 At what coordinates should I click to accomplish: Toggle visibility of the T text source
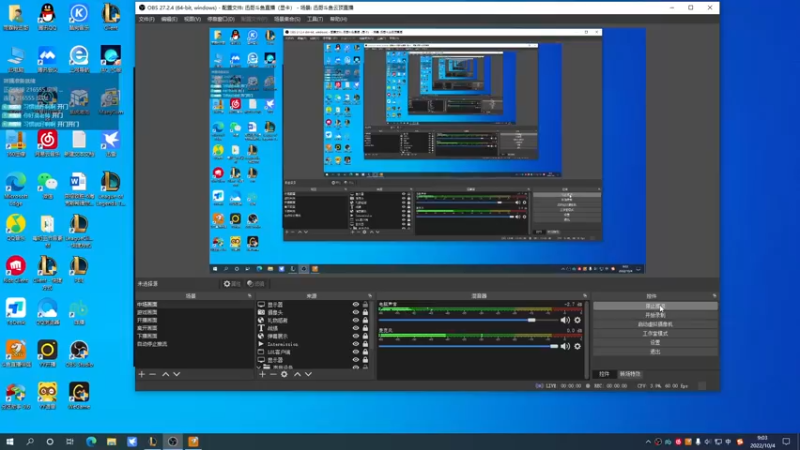pos(356,328)
